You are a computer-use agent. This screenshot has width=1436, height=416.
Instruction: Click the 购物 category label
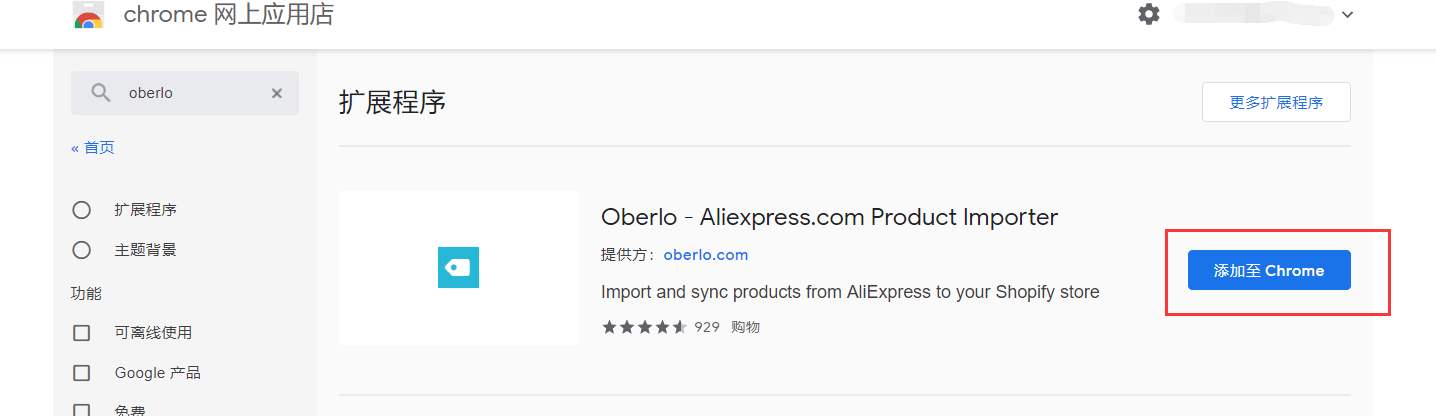(745, 327)
